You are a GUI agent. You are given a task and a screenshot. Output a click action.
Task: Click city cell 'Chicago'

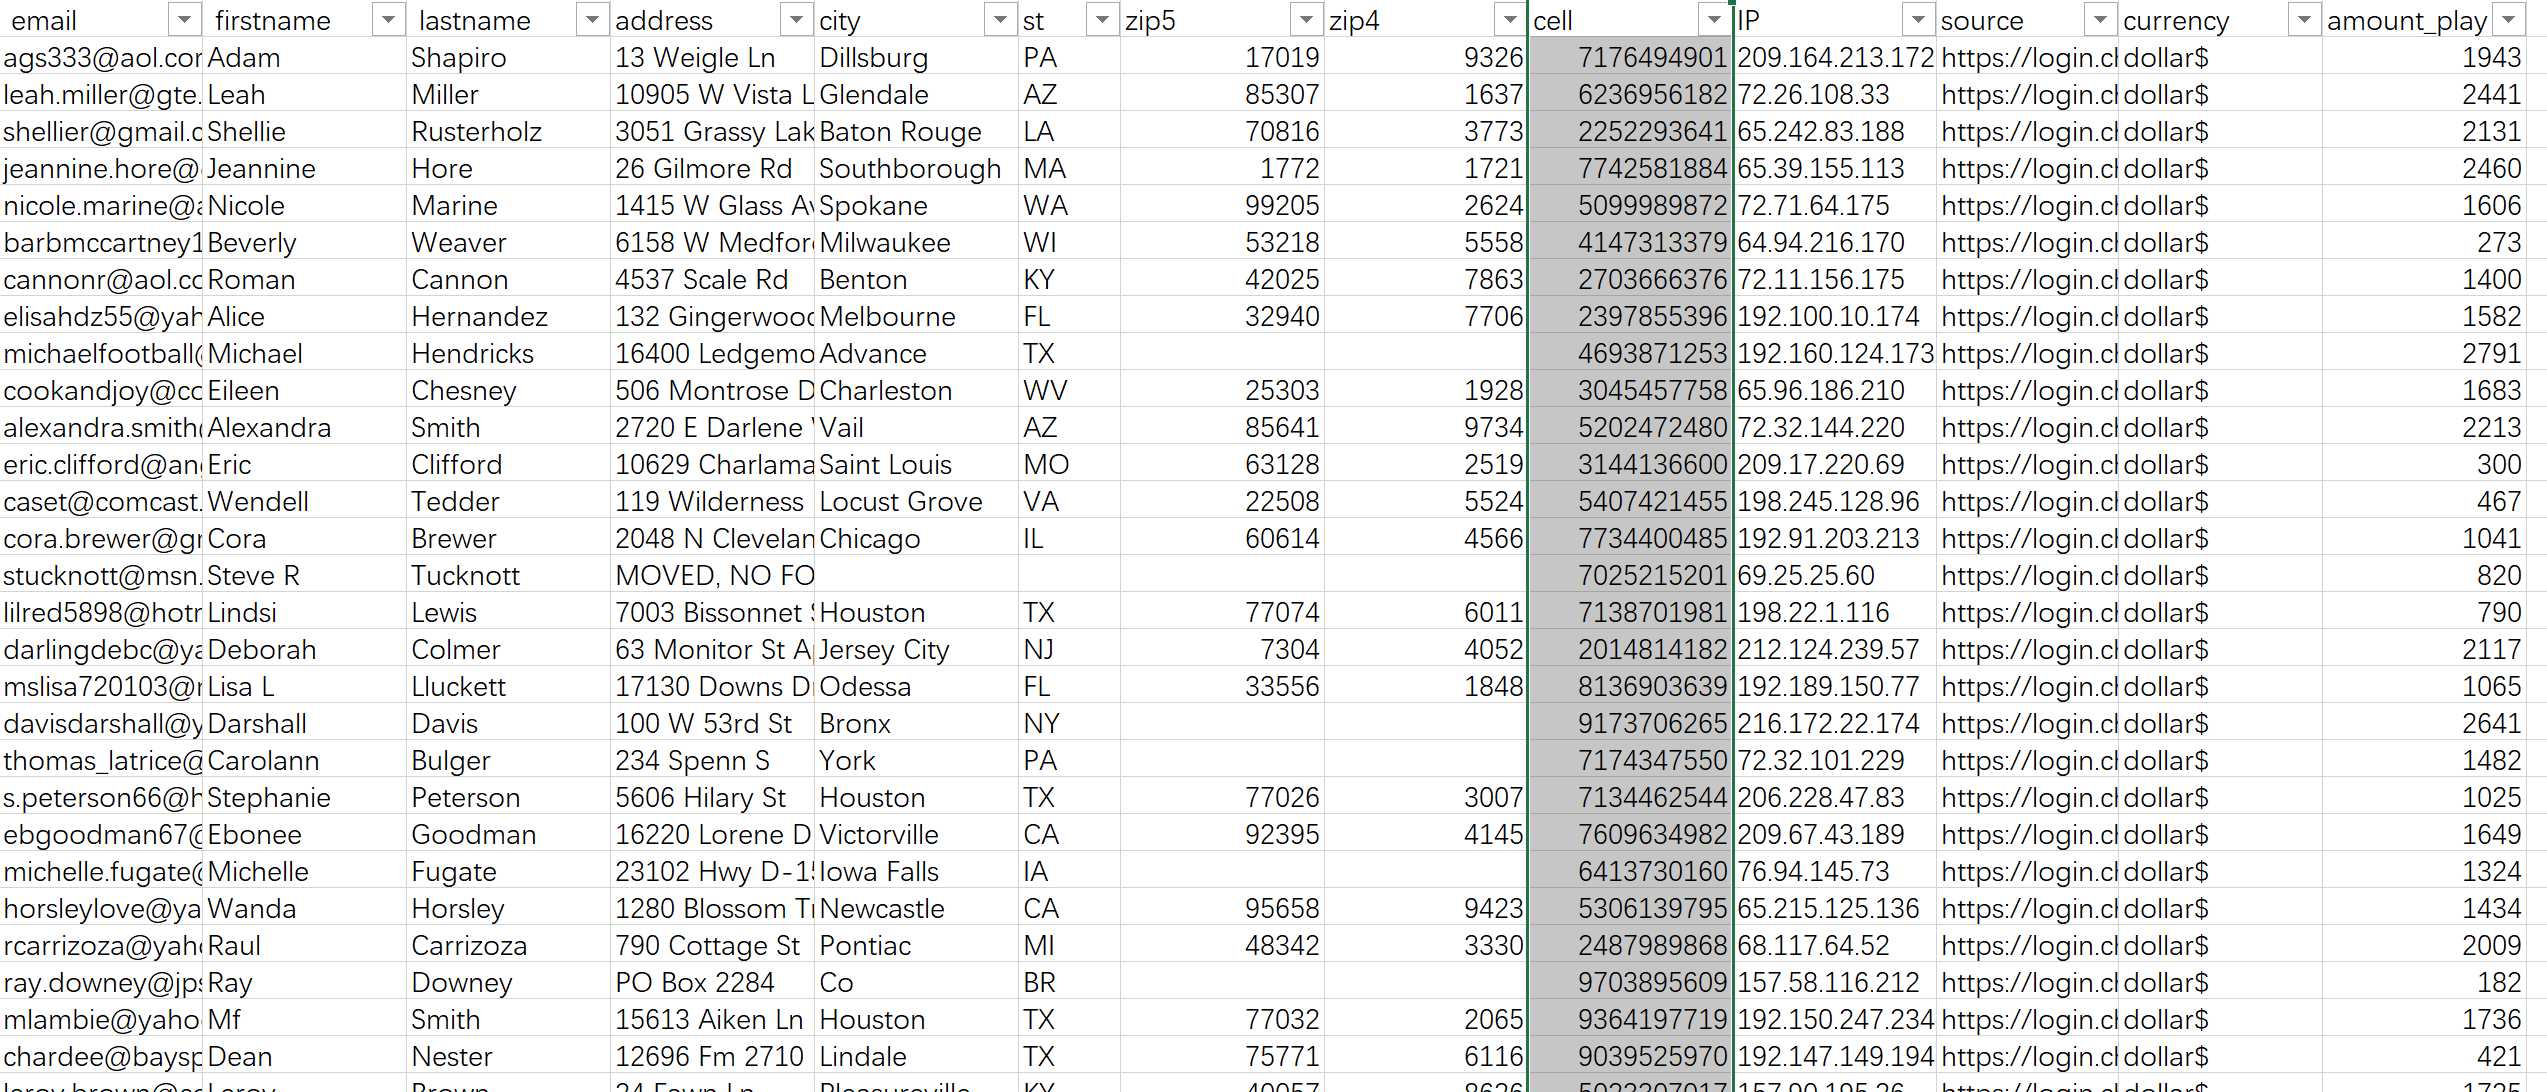pyautogui.click(x=917, y=539)
